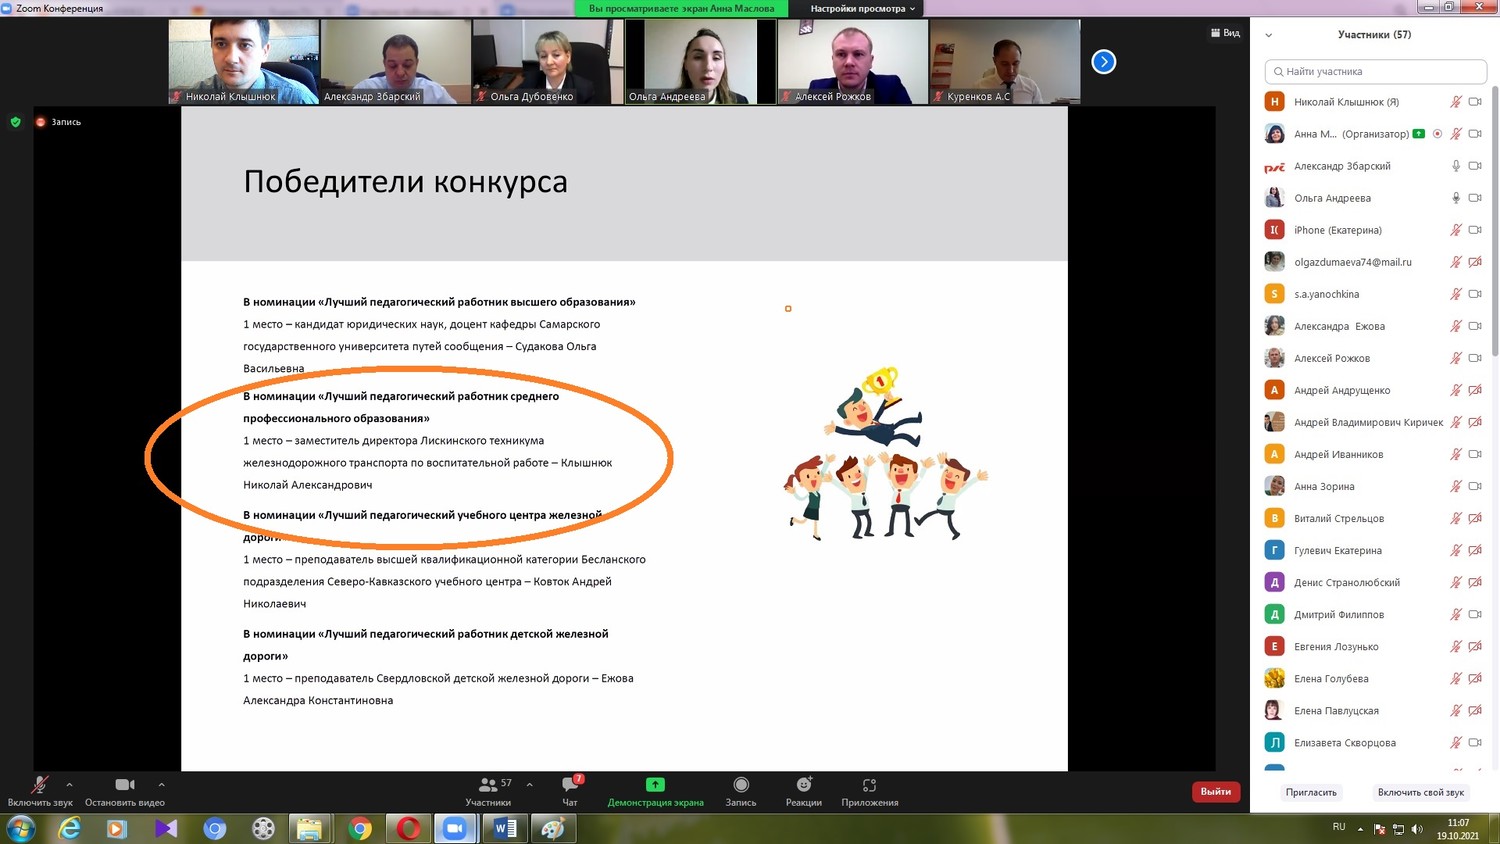
Task: Click muted mic icon in Николай Клышнюк row
Action: click(1456, 102)
